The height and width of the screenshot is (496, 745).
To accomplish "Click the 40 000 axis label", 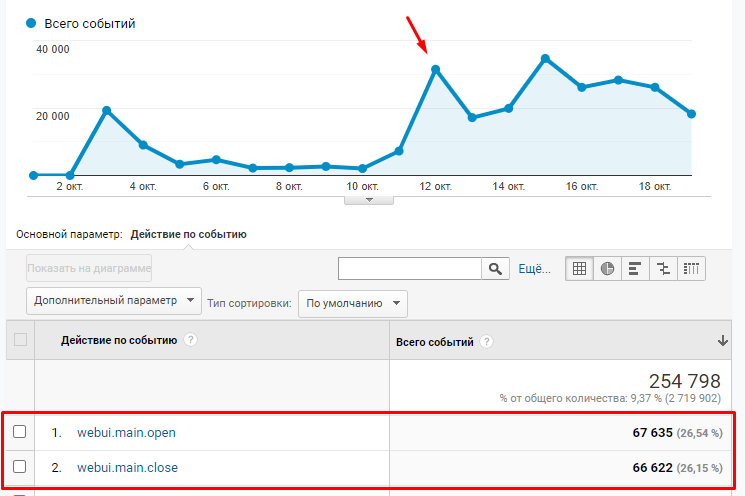I will 53,49.
